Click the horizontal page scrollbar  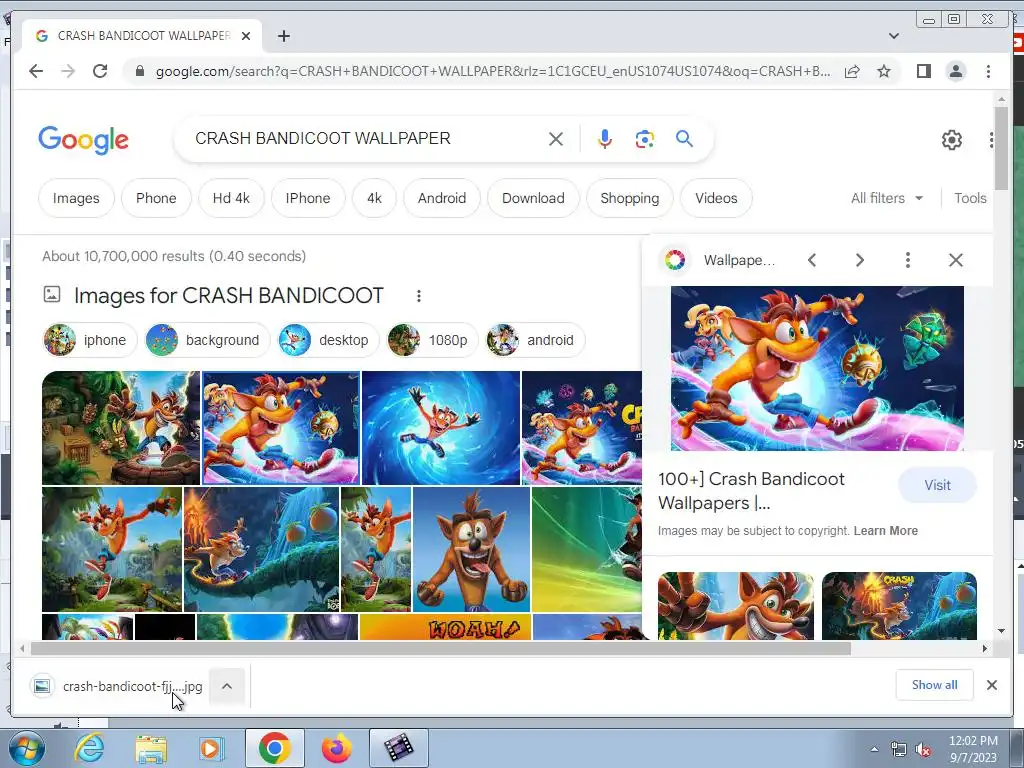coord(441,648)
